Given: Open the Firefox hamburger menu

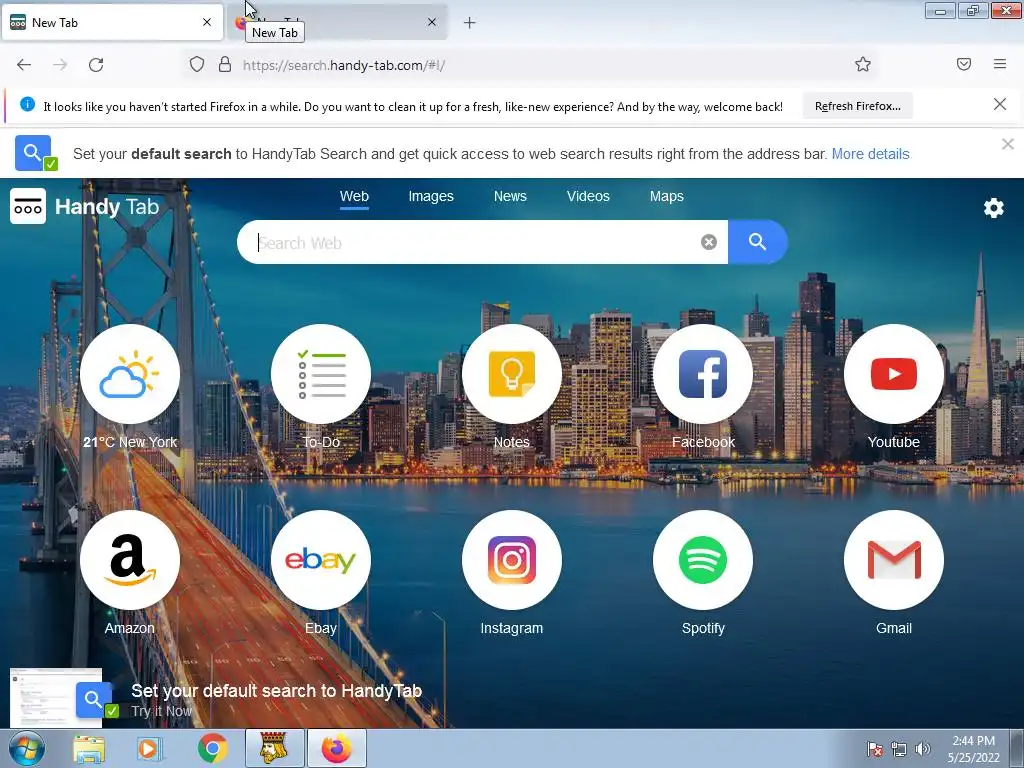Looking at the screenshot, I should [1000, 64].
